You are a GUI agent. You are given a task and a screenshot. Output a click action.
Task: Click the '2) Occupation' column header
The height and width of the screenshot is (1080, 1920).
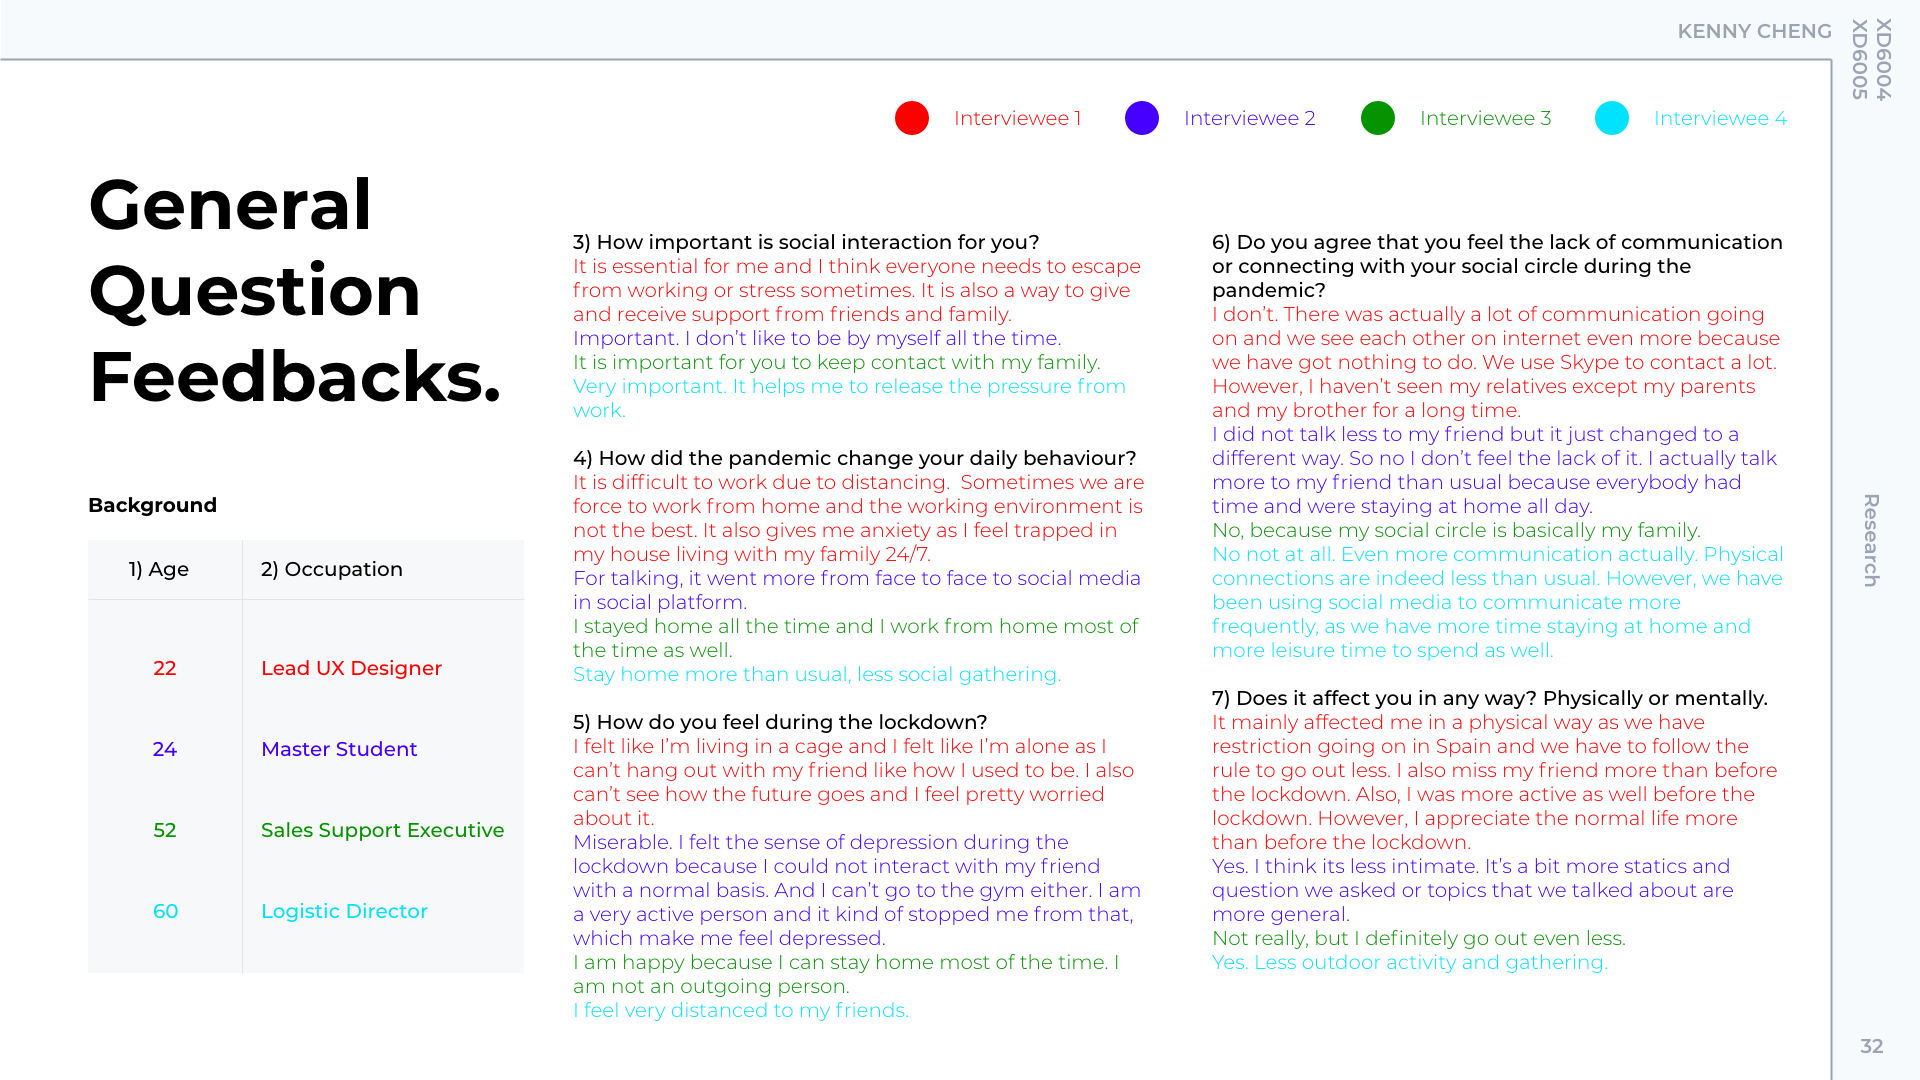[x=332, y=569]
